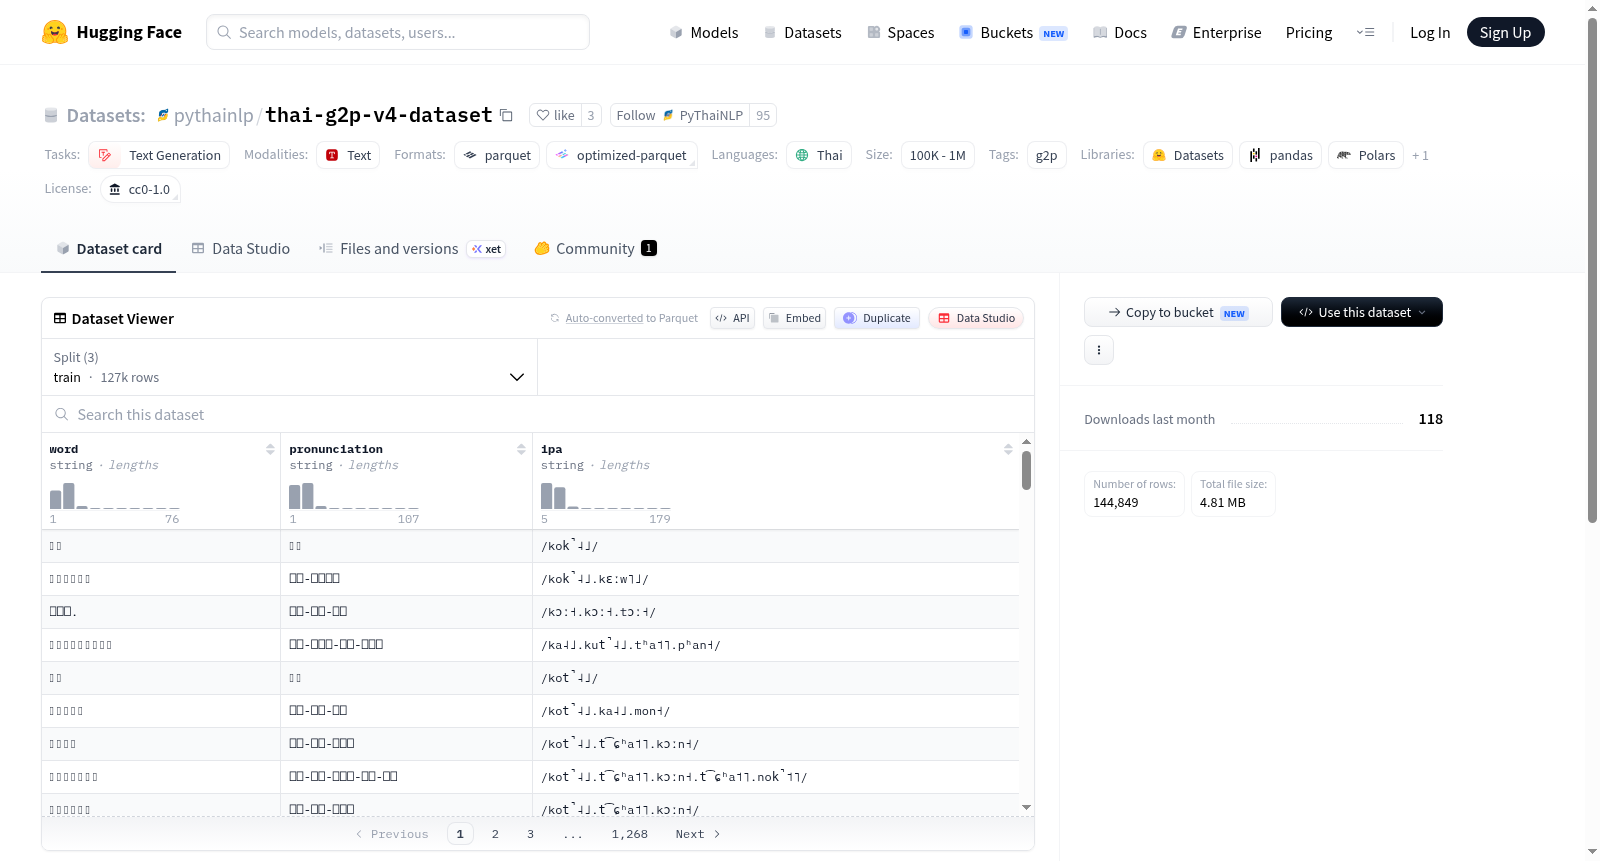The height and width of the screenshot is (861, 1600).
Task: Click the Polars library tag
Action: coord(1366,155)
